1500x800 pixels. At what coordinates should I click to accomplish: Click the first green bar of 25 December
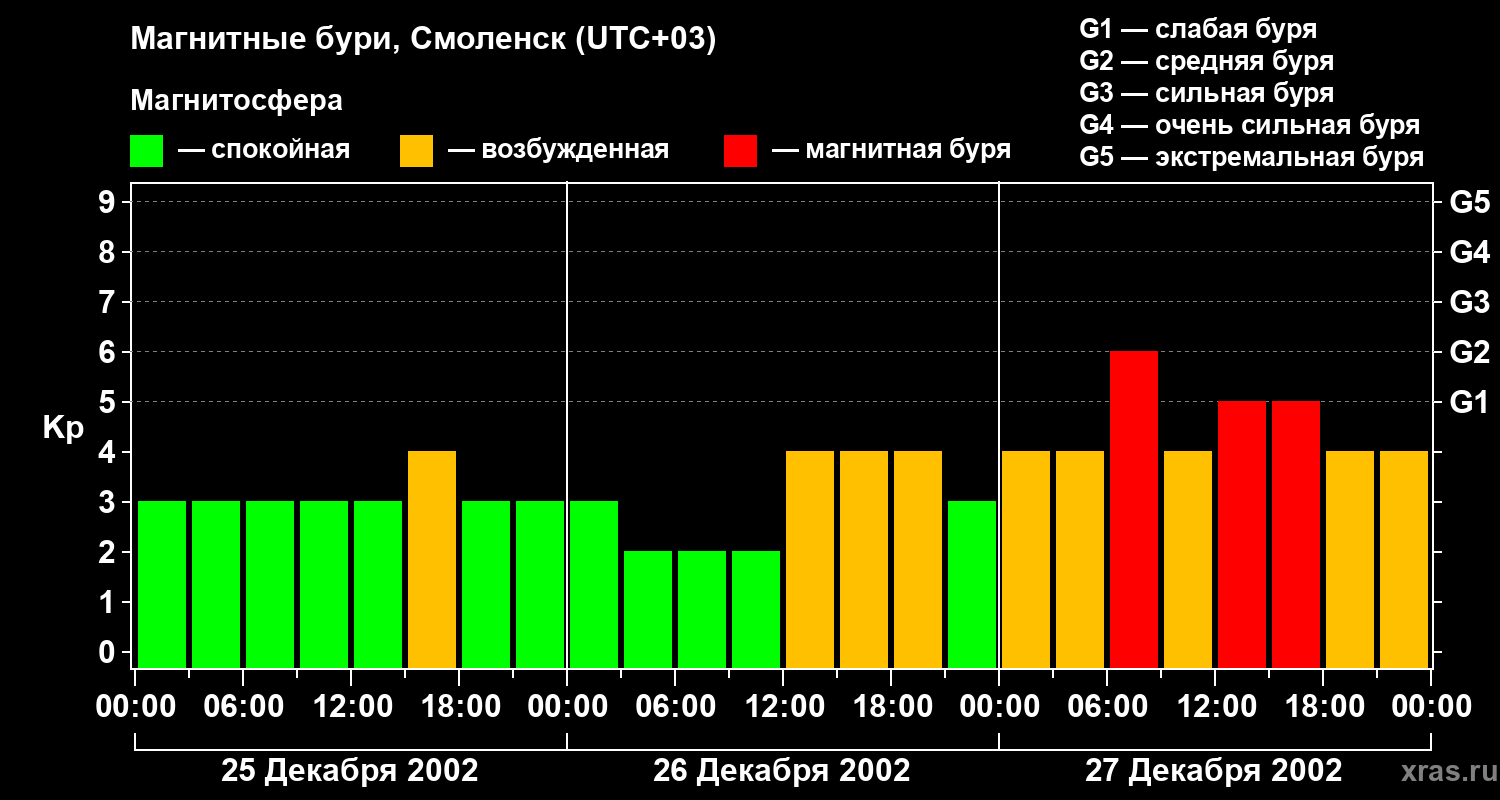(x=162, y=584)
